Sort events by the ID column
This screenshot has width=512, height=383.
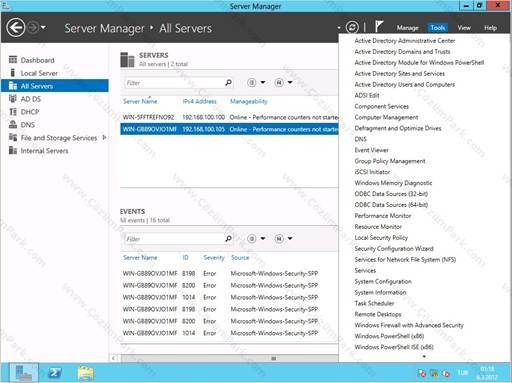[185, 257]
